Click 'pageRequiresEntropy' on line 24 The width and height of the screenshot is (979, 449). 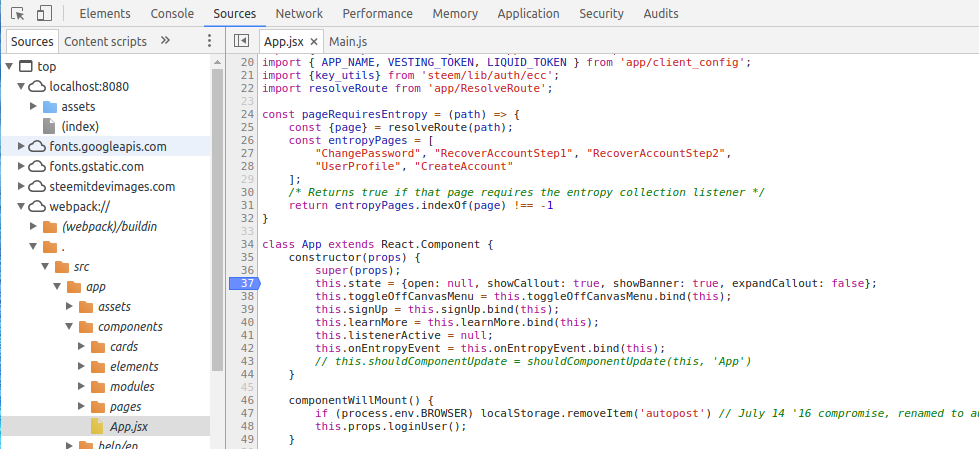coord(365,114)
